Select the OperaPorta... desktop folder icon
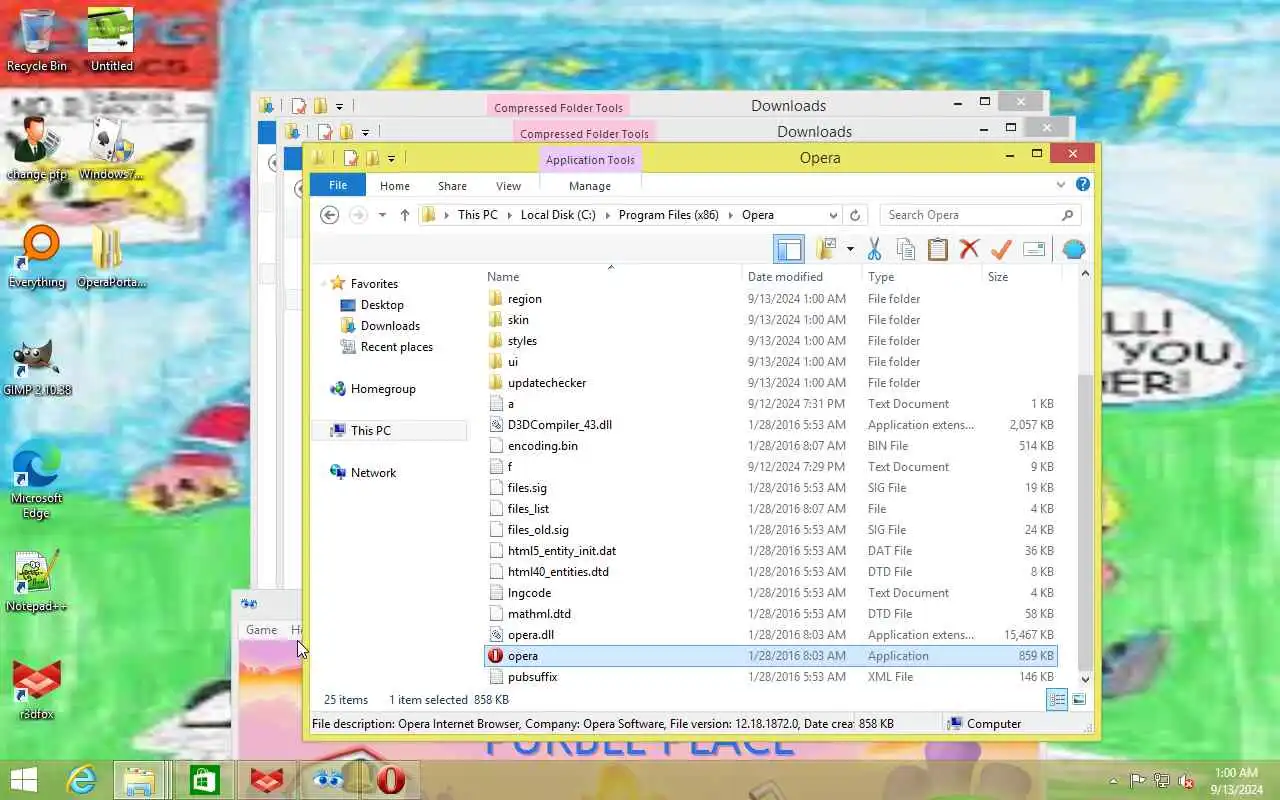The width and height of the screenshot is (1280, 800). coord(111,257)
